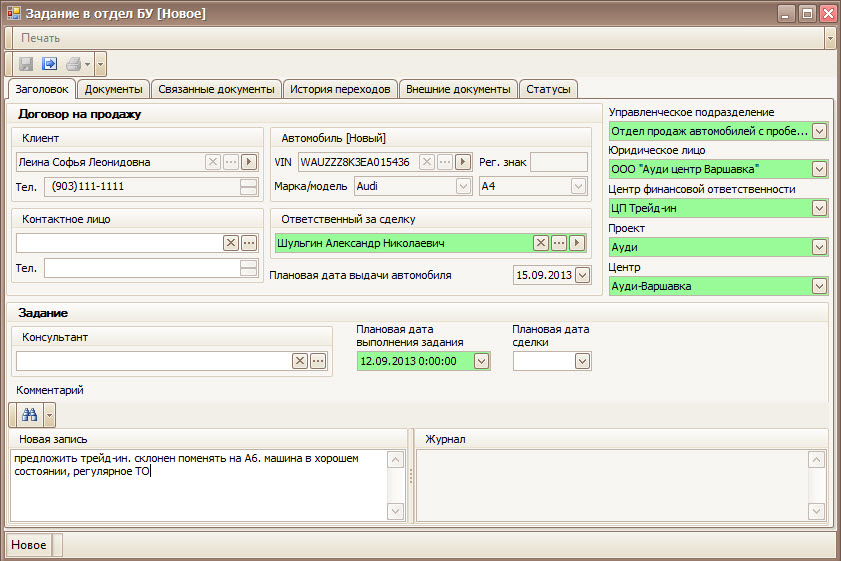Click the printer icon in the toolbar

[x=73, y=64]
